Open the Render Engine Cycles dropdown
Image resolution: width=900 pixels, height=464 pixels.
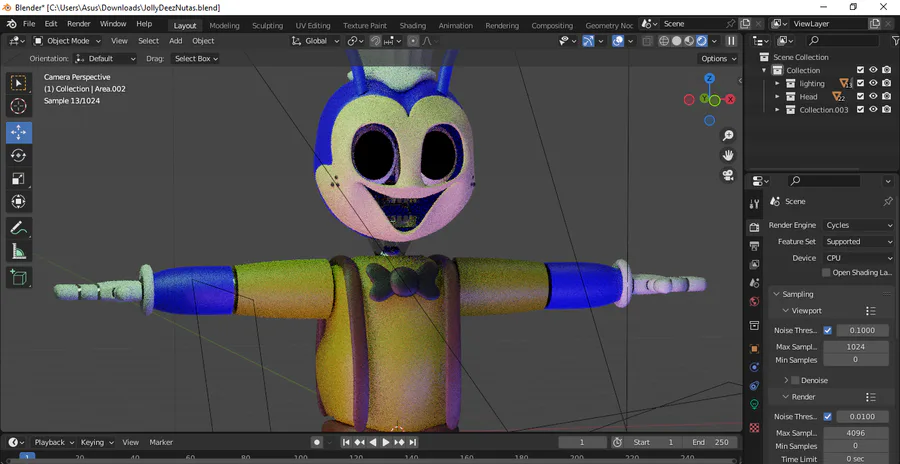[859, 225]
